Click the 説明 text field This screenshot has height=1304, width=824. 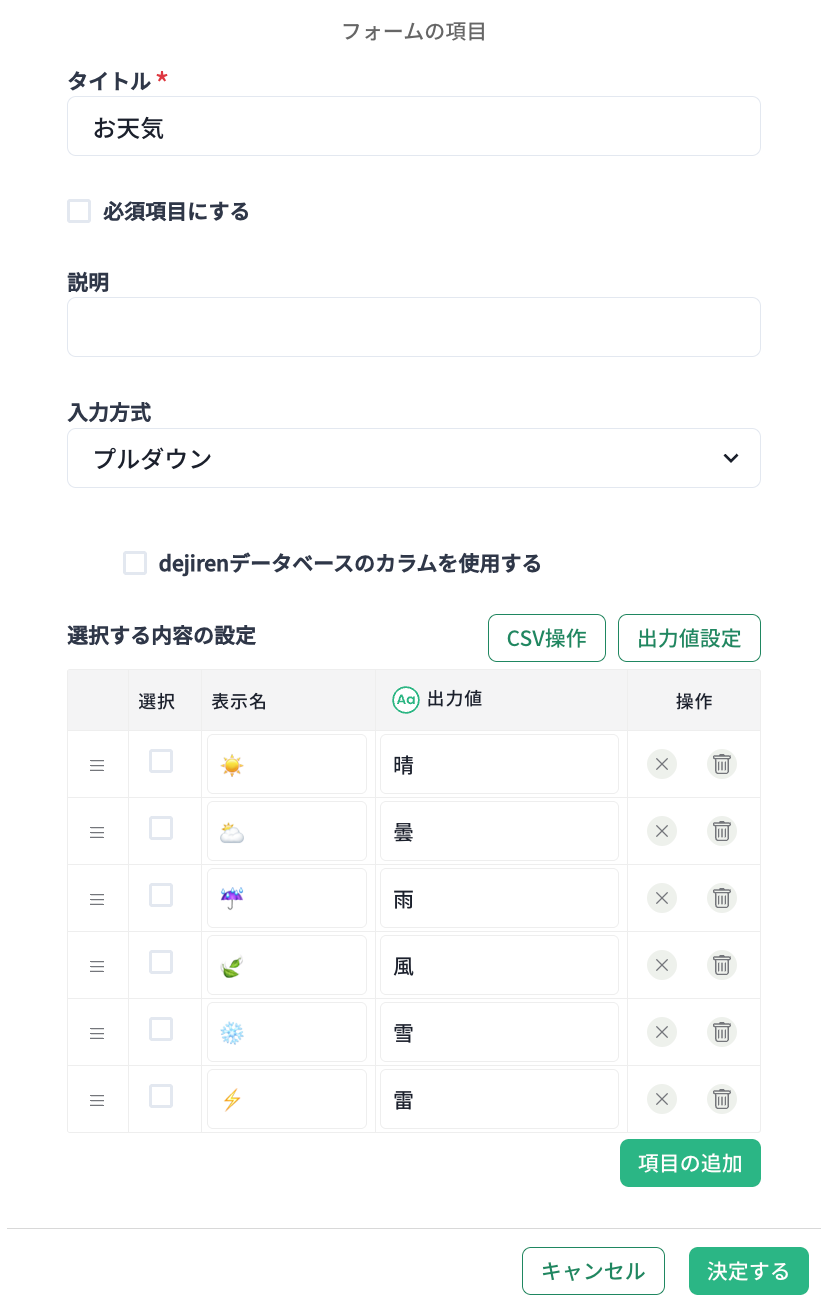(x=413, y=327)
